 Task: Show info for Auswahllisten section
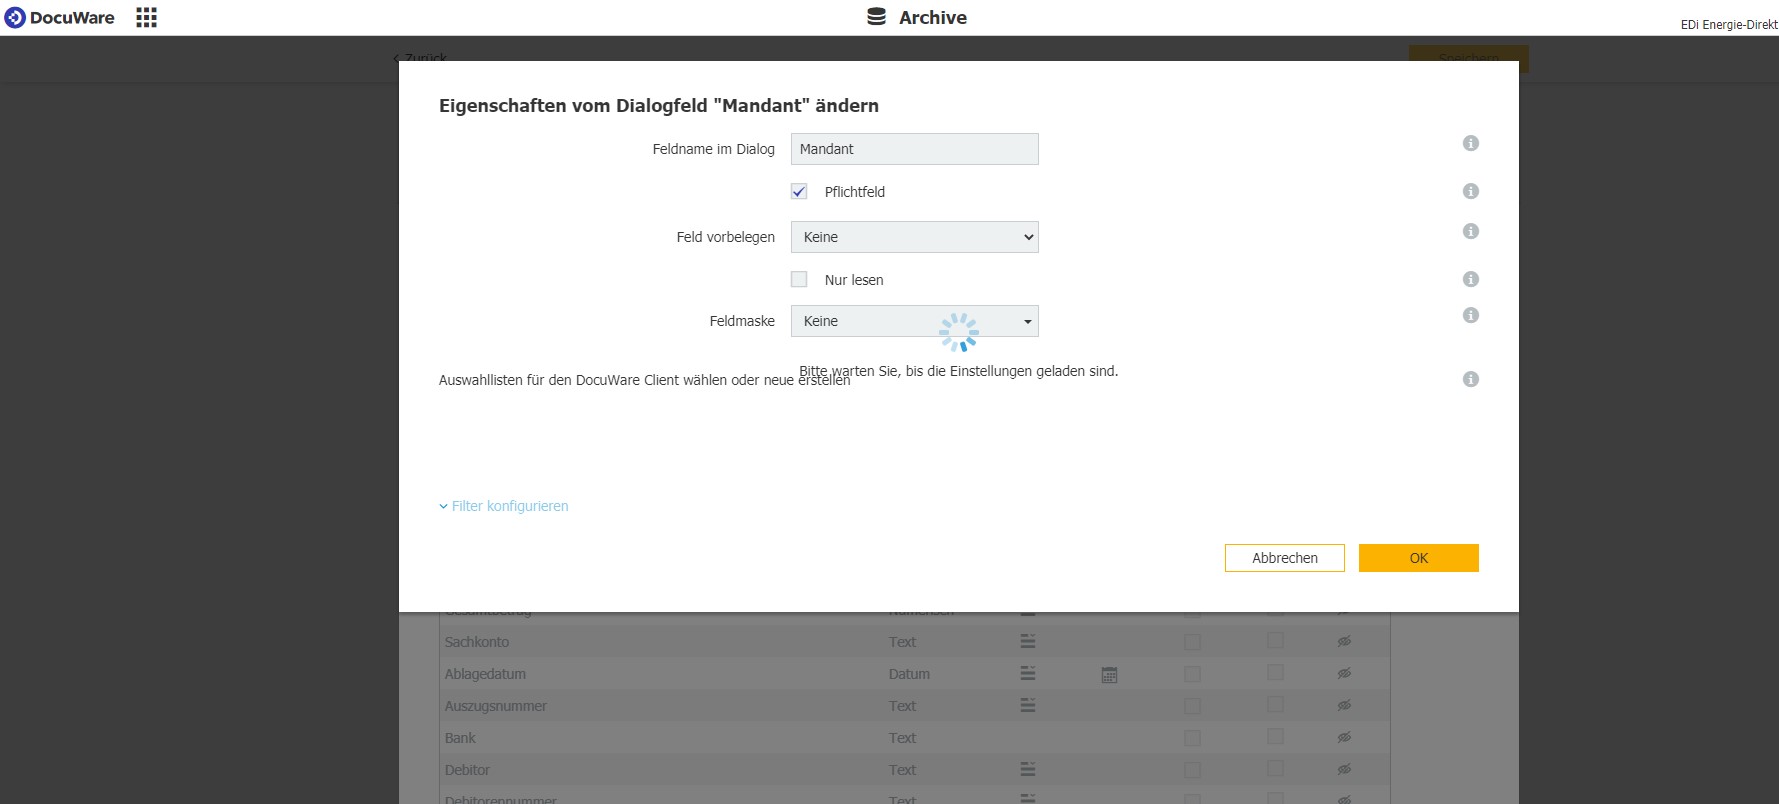pos(1470,379)
